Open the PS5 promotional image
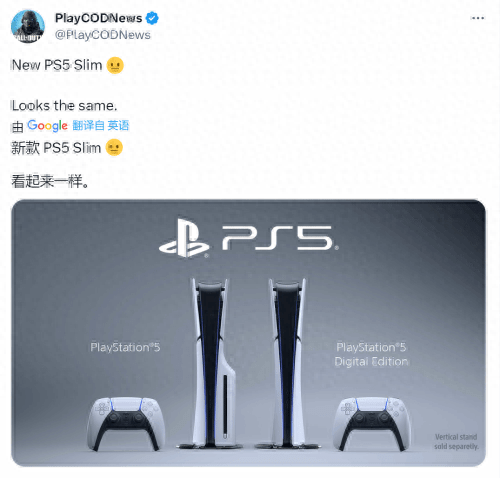This screenshot has height=478, width=500. pyautogui.click(x=248, y=333)
